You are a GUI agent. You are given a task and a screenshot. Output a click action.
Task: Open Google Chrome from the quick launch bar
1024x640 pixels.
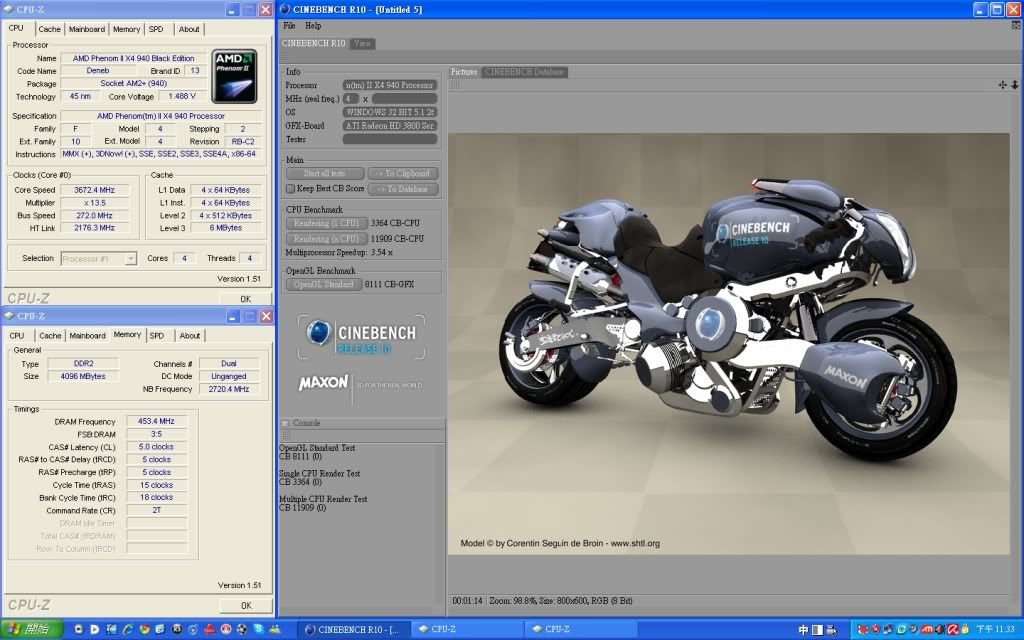click(144, 629)
